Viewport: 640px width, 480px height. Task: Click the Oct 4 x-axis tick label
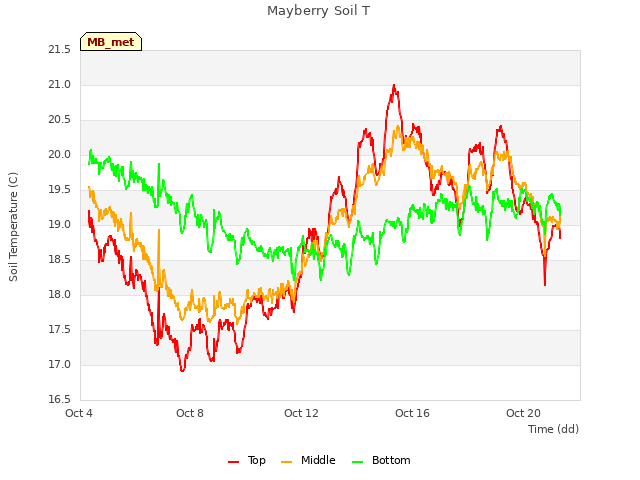click(79, 413)
